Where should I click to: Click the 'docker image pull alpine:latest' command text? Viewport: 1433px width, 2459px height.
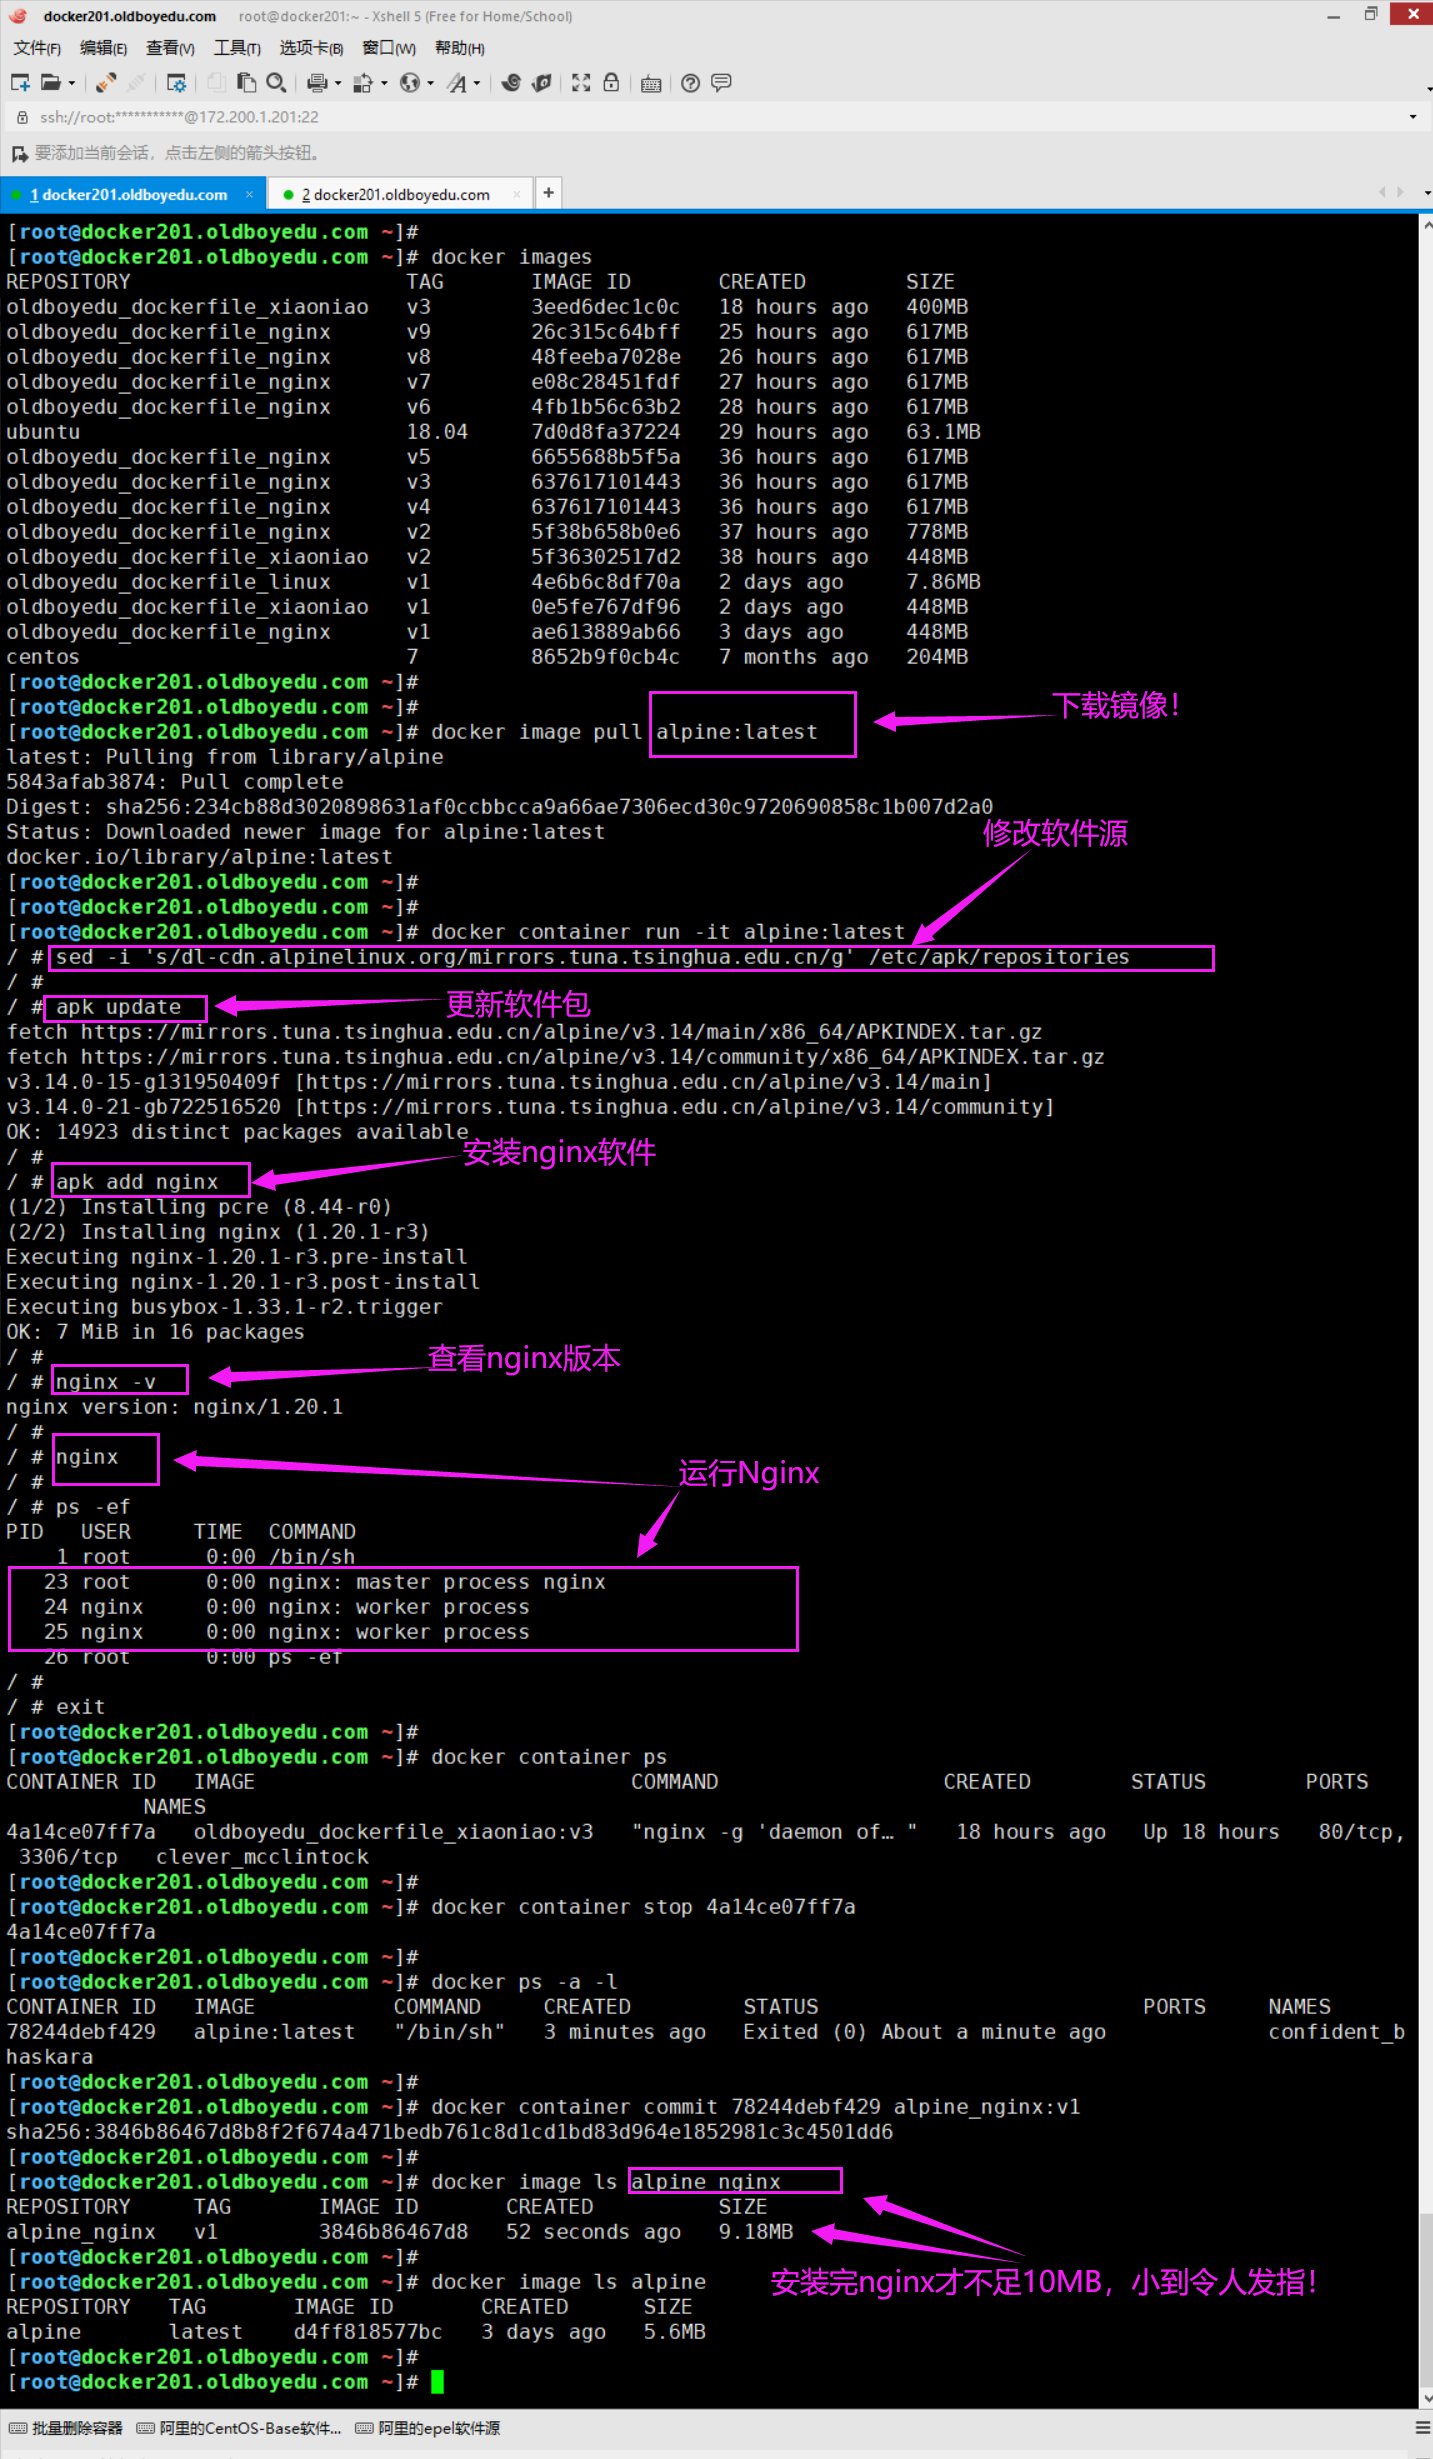[624, 732]
